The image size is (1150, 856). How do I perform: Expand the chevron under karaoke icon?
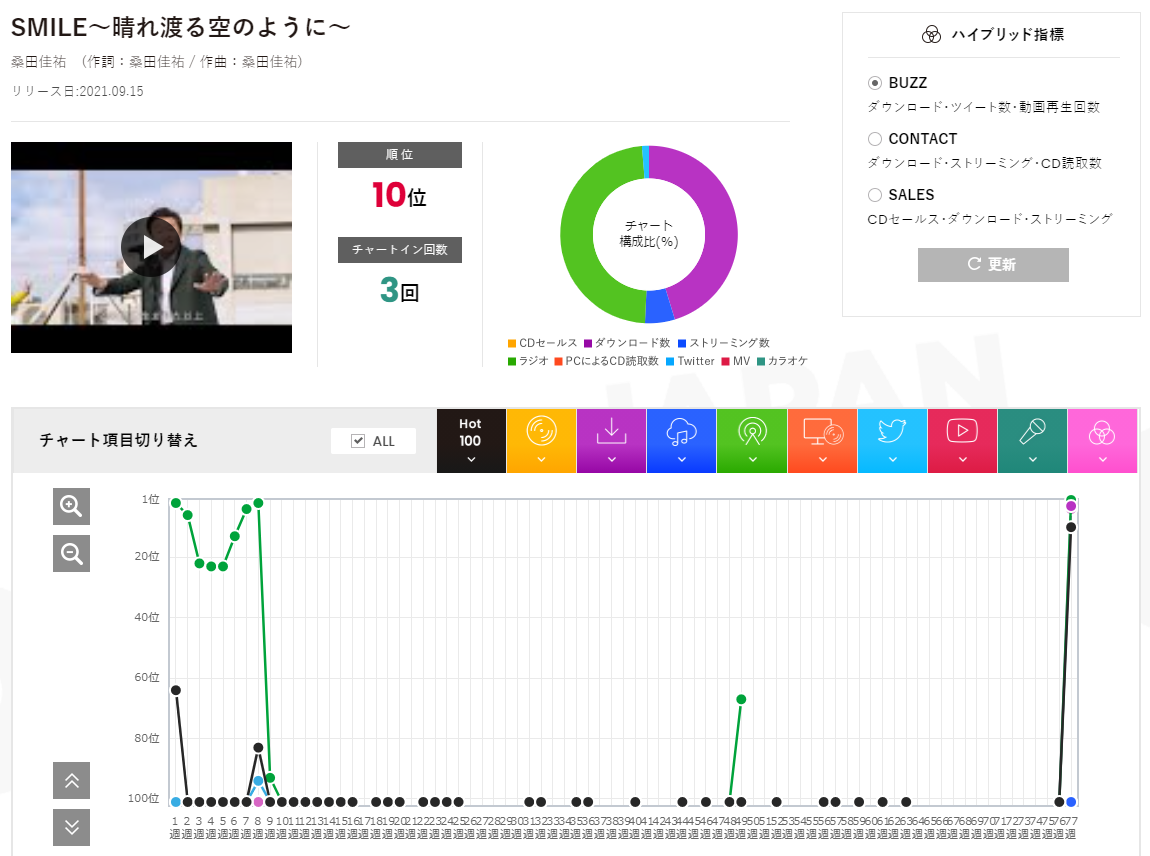[x=1033, y=460]
